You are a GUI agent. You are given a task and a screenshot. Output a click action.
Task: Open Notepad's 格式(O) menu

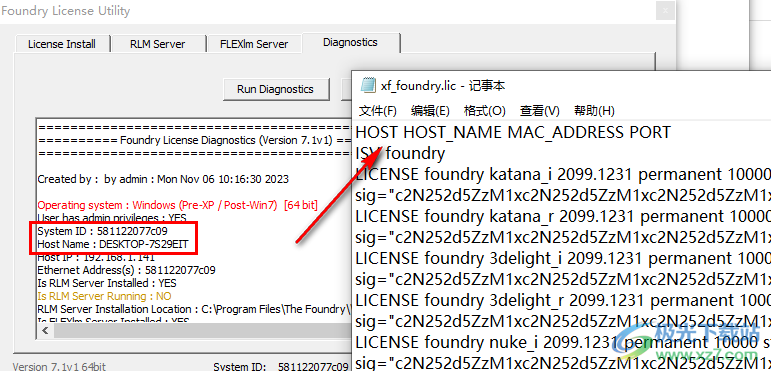coord(484,111)
